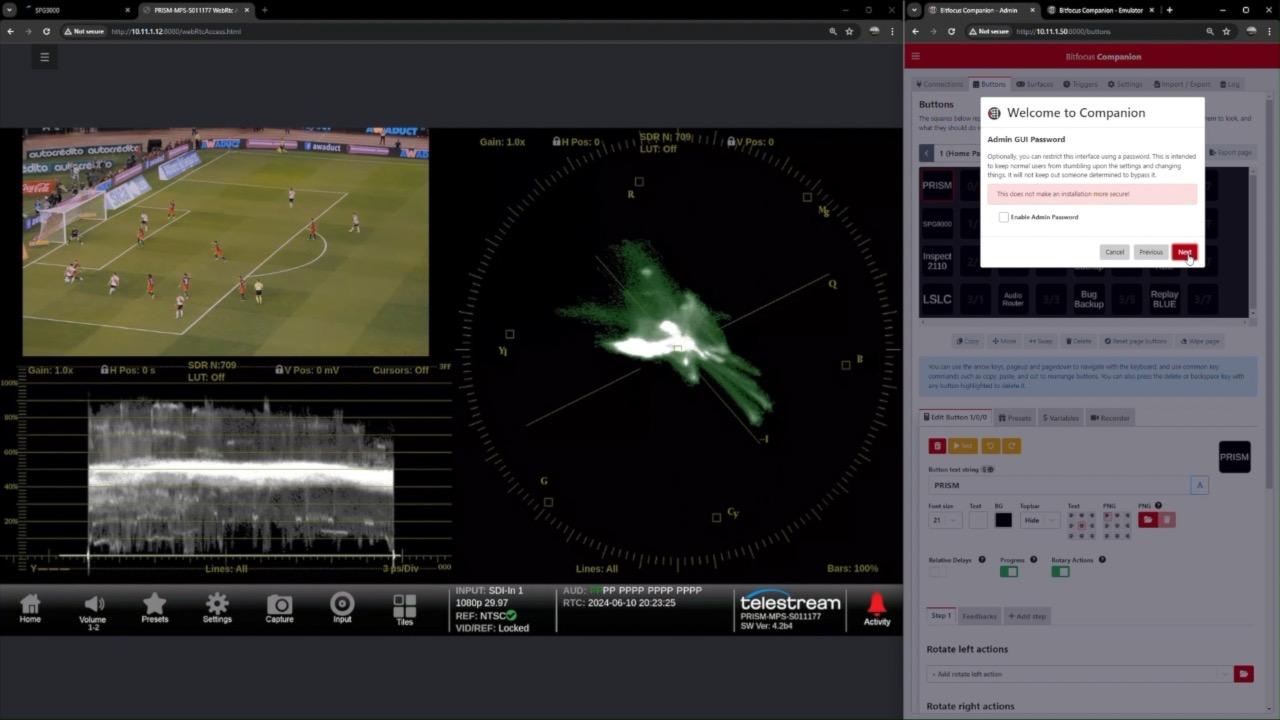This screenshot has height=720, width=1280.
Task: Open the PRISM page hamburger menu
Action: (x=44, y=57)
